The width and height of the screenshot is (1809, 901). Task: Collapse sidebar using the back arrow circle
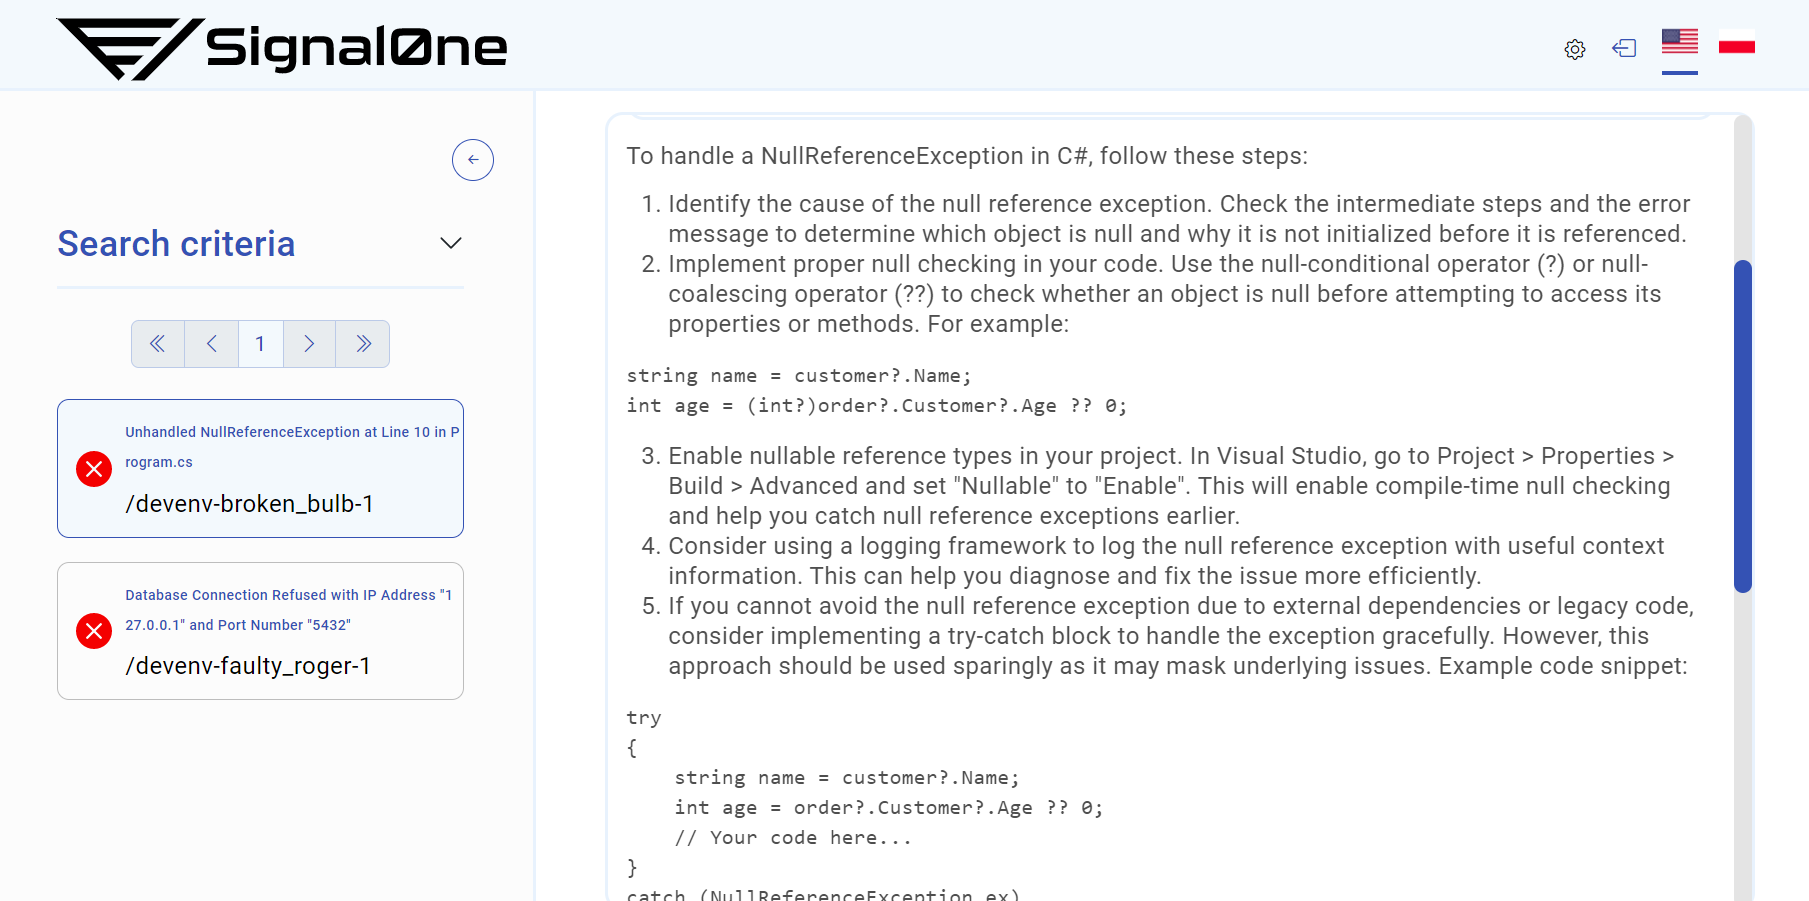[x=472, y=160]
